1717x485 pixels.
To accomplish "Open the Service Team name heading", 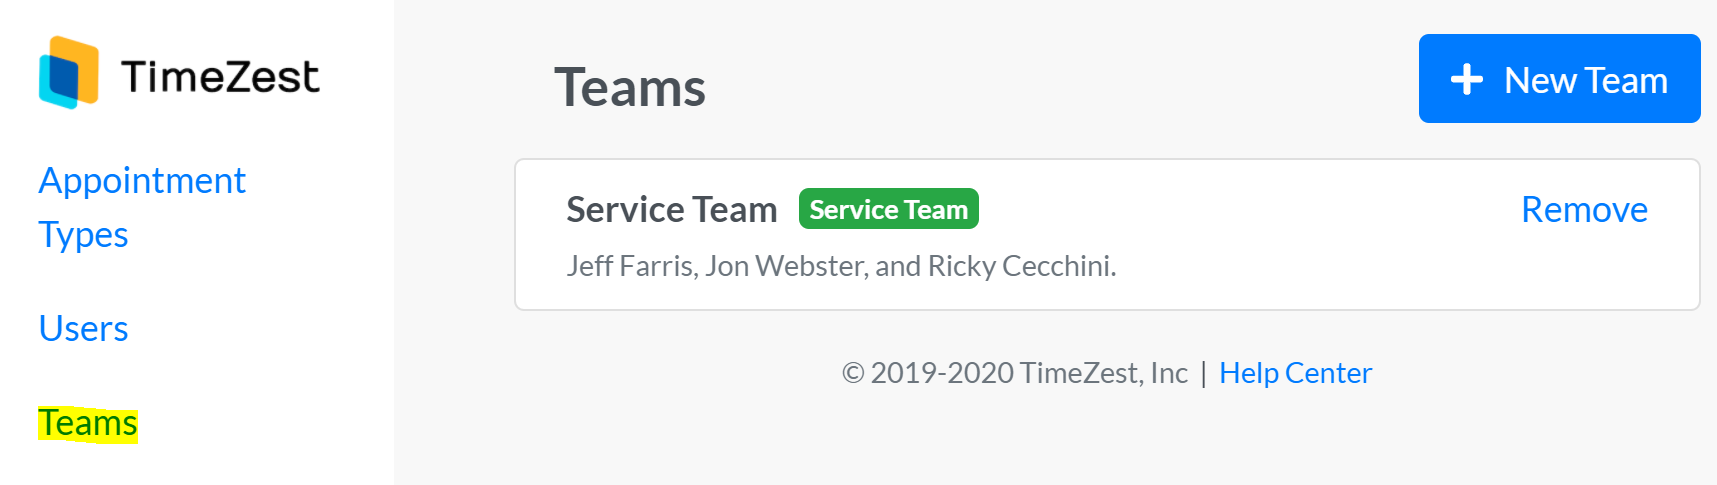I will (x=671, y=209).
